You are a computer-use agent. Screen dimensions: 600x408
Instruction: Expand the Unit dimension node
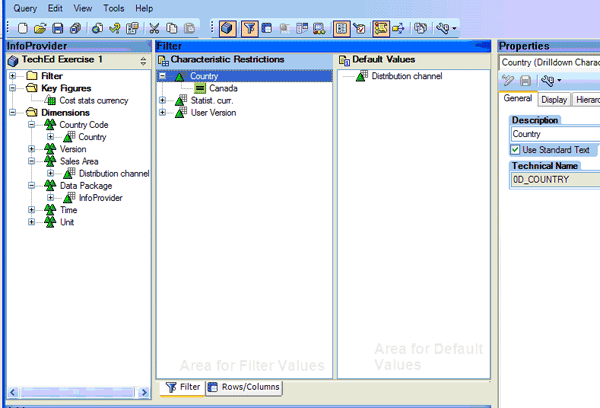31,222
